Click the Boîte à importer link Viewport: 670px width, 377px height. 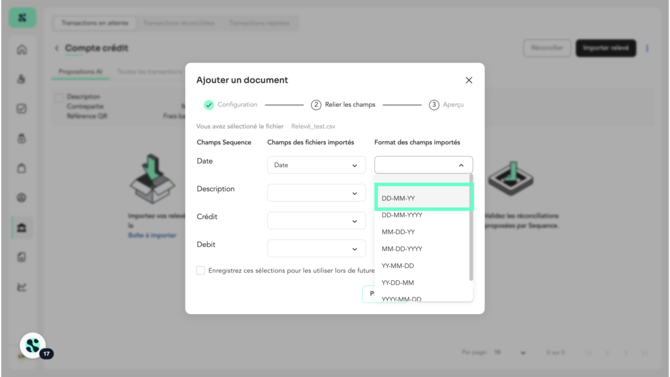pos(152,236)
